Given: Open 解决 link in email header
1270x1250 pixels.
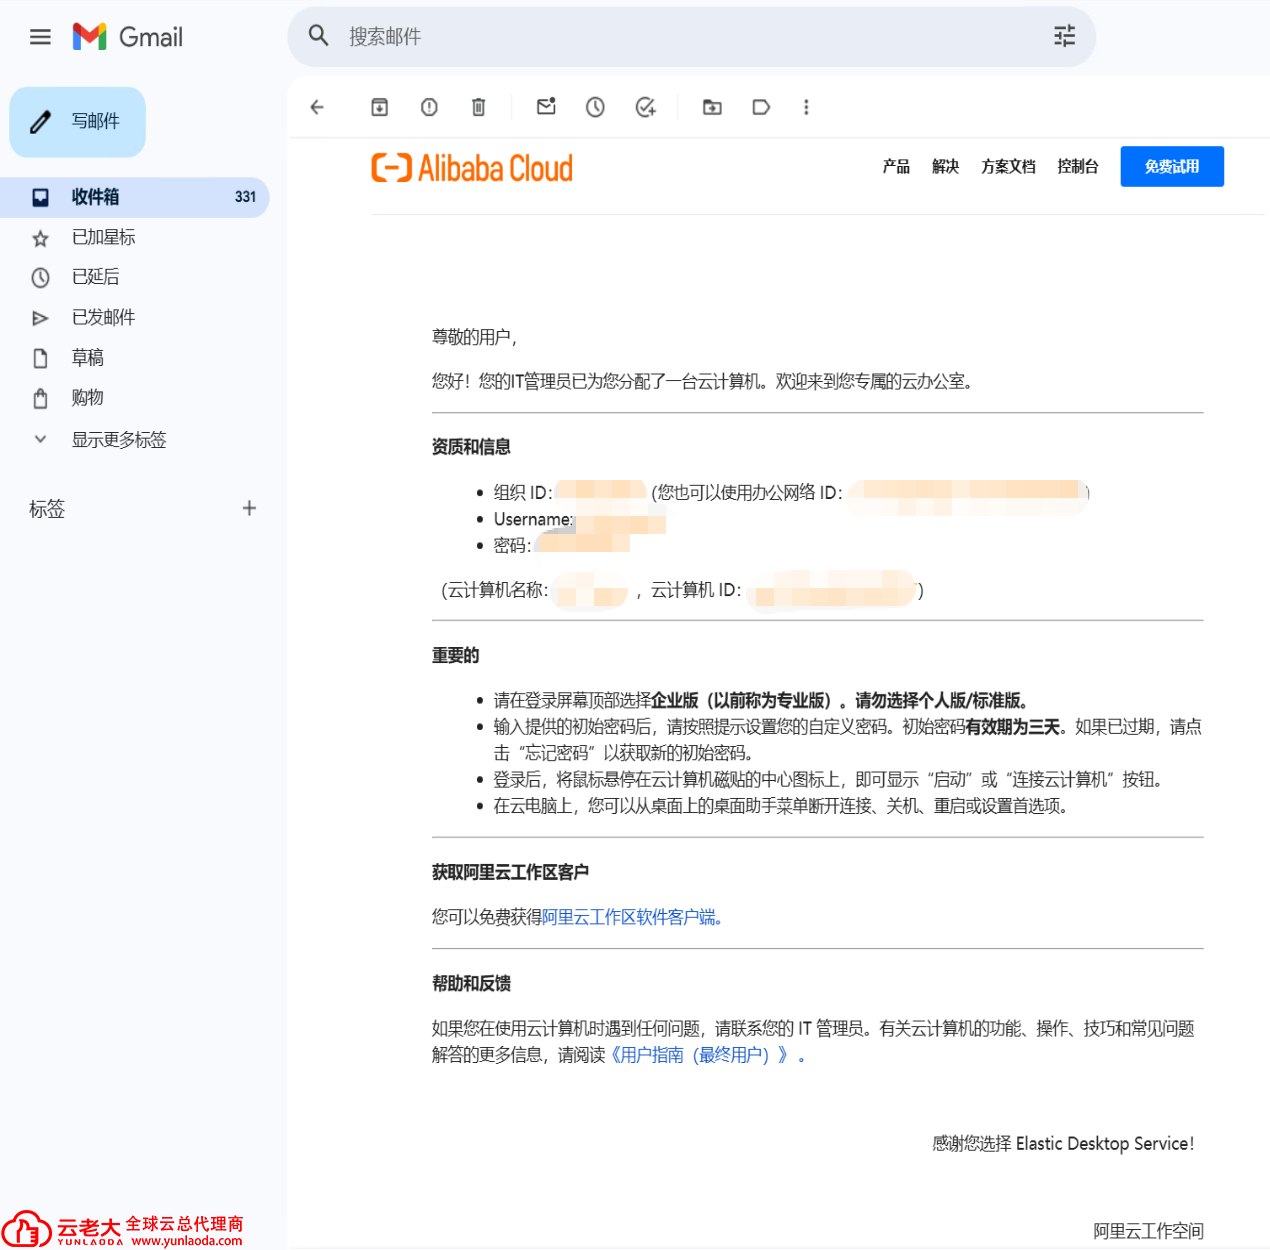Looking at the screenshot, I should (x=945, y=166).
